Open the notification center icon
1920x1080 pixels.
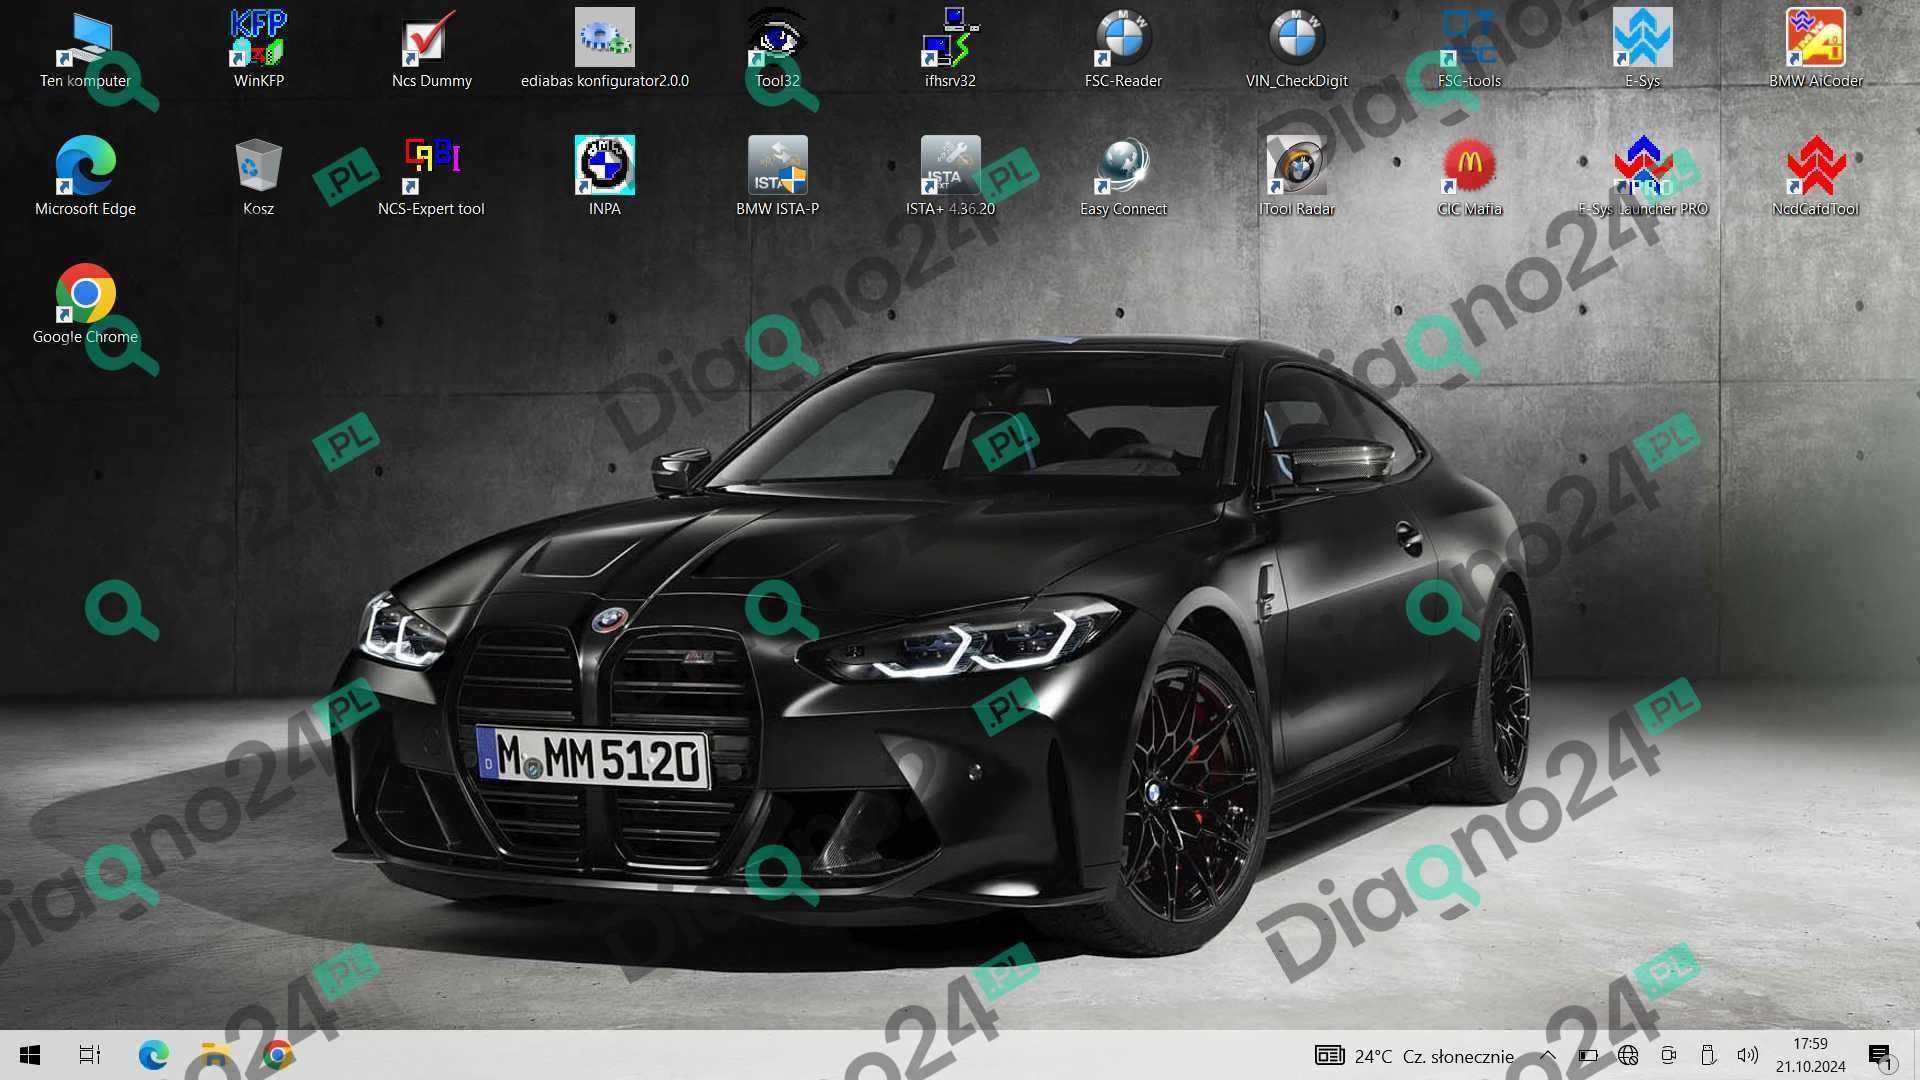(1881, 1056)
